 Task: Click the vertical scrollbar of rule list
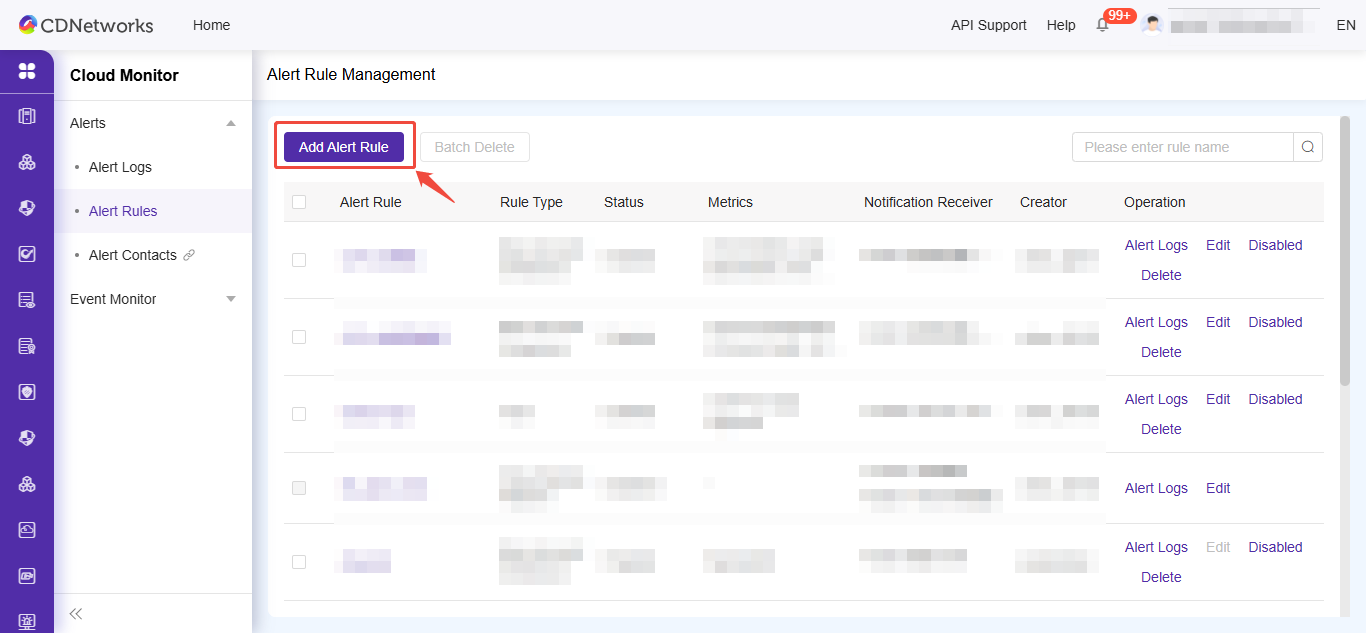[1345, 250]
